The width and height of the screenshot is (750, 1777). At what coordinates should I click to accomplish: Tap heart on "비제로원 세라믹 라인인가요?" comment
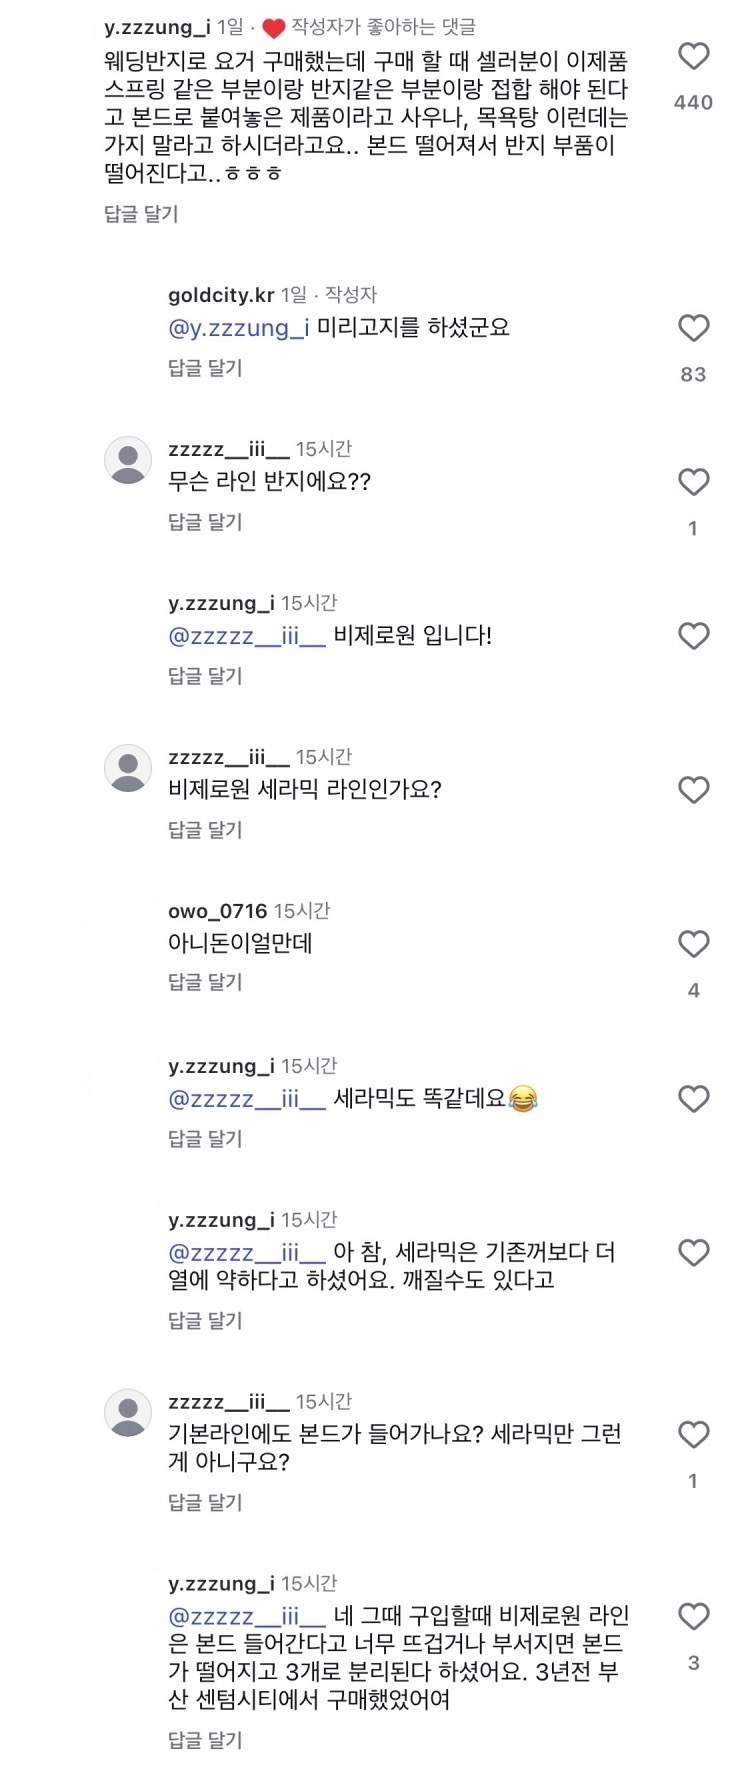pos(693,790)
